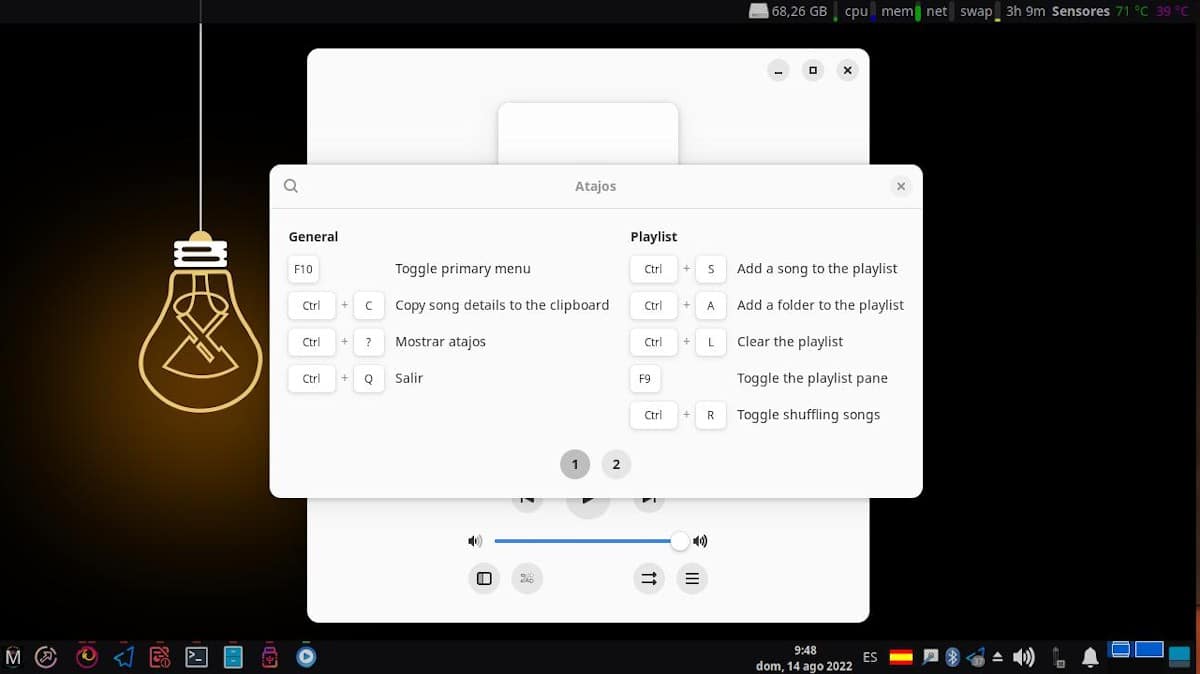1200x674 pixels.
Task: Click the album cover placeholder
Action: 588,134
